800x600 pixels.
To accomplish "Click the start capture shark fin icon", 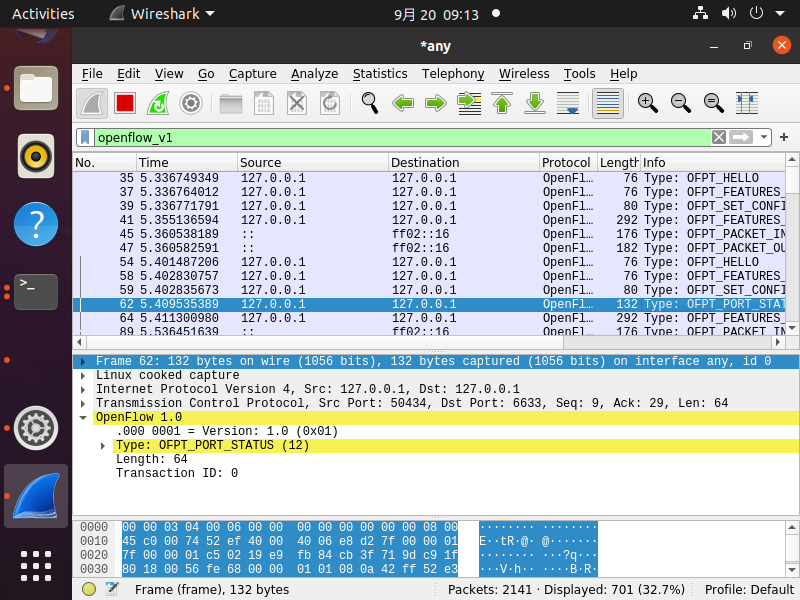I will [x=92, y=104].
